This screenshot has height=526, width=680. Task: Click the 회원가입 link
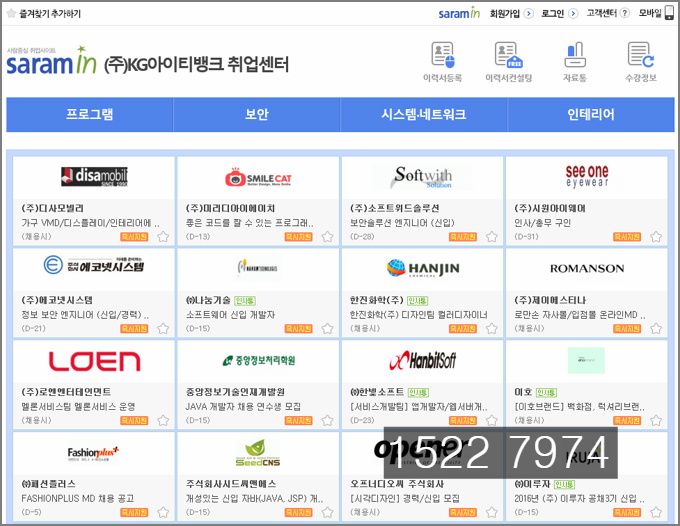[505, 13]
